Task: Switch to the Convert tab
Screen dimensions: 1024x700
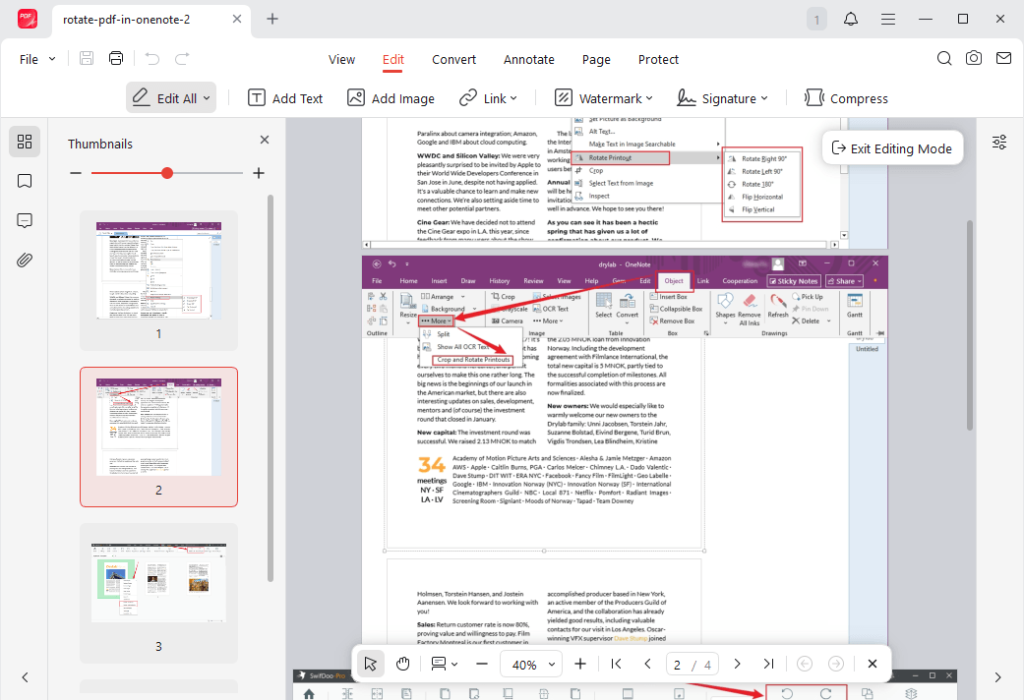Action: [x=453, y=59]
